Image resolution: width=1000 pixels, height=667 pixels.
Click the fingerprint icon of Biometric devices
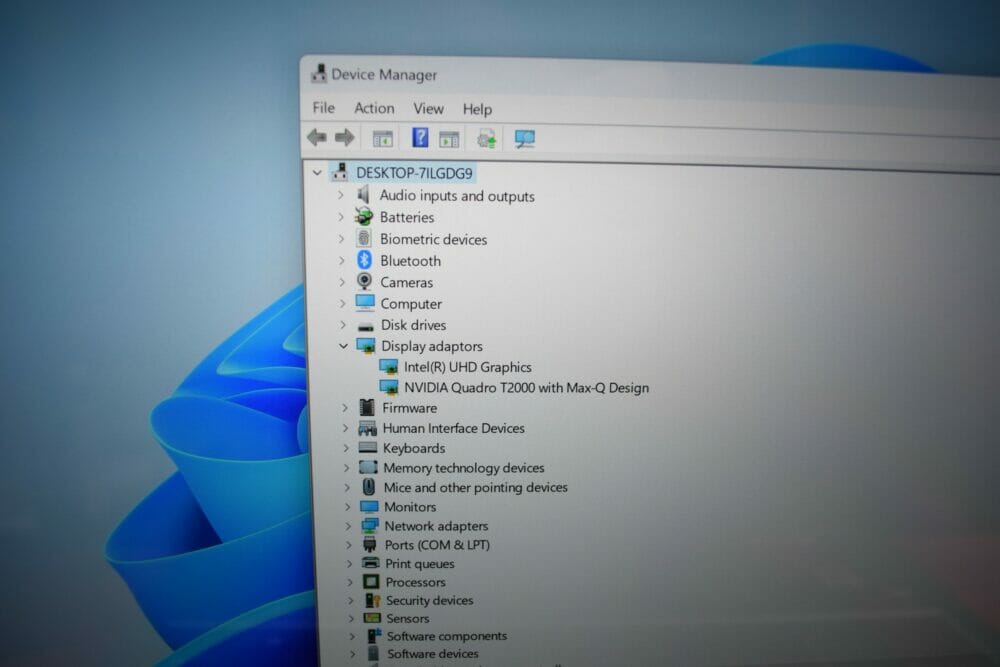click(x=364, y=238)
